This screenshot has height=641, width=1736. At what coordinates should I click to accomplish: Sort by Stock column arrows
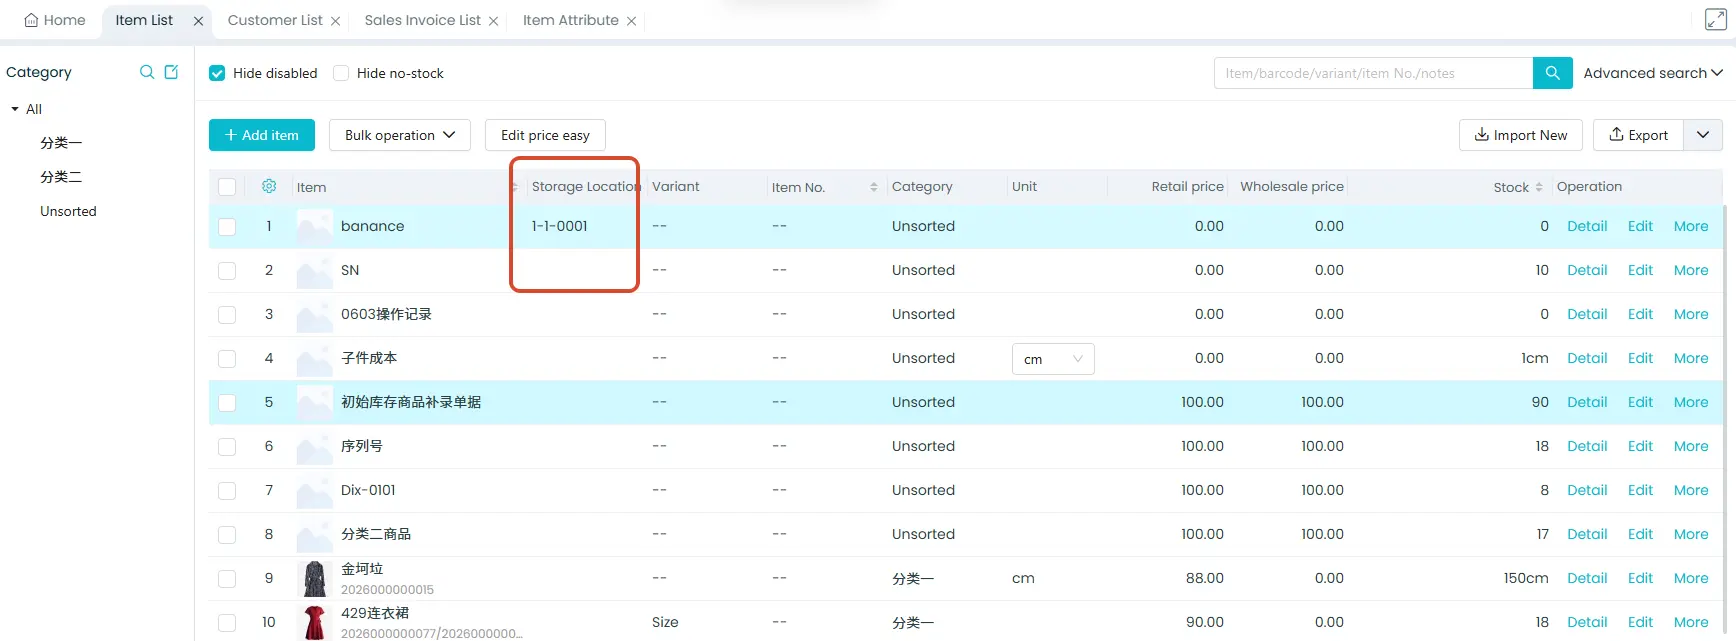tap(1538, 187)
